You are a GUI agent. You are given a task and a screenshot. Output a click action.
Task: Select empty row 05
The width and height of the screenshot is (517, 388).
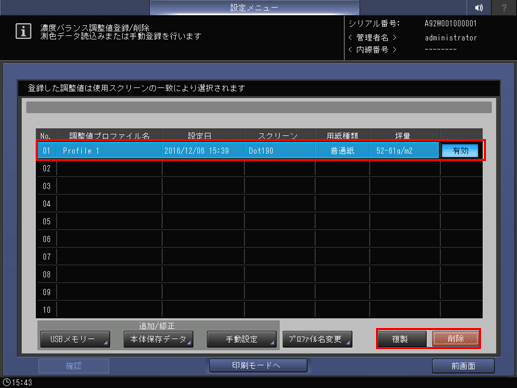coord(259,221)
